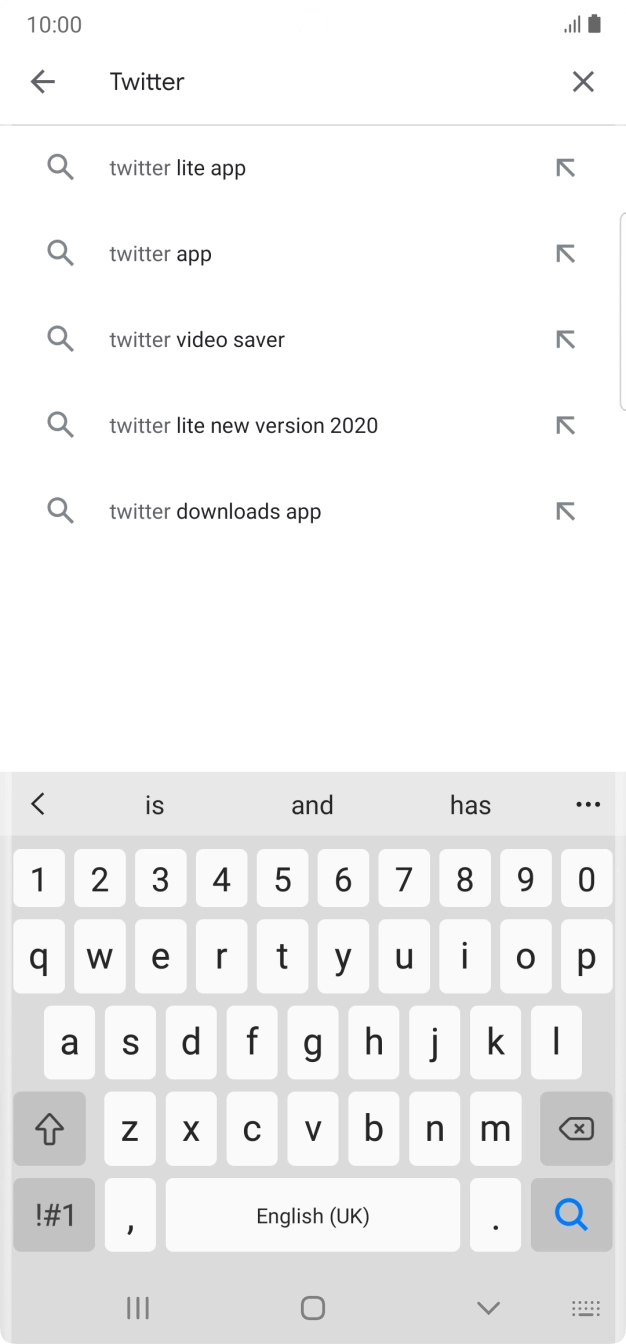Tap the search icon next to 'twitter lite app'
The image size is (626, 1344).
coord(60,167)
